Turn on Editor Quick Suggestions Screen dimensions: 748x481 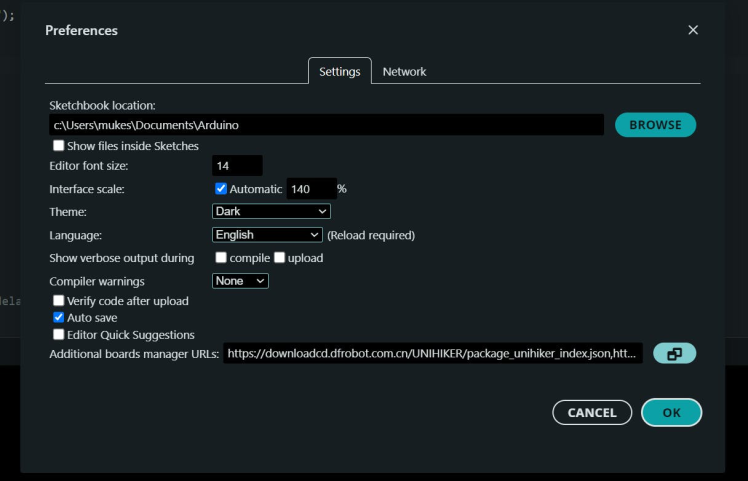pos(59,335)
